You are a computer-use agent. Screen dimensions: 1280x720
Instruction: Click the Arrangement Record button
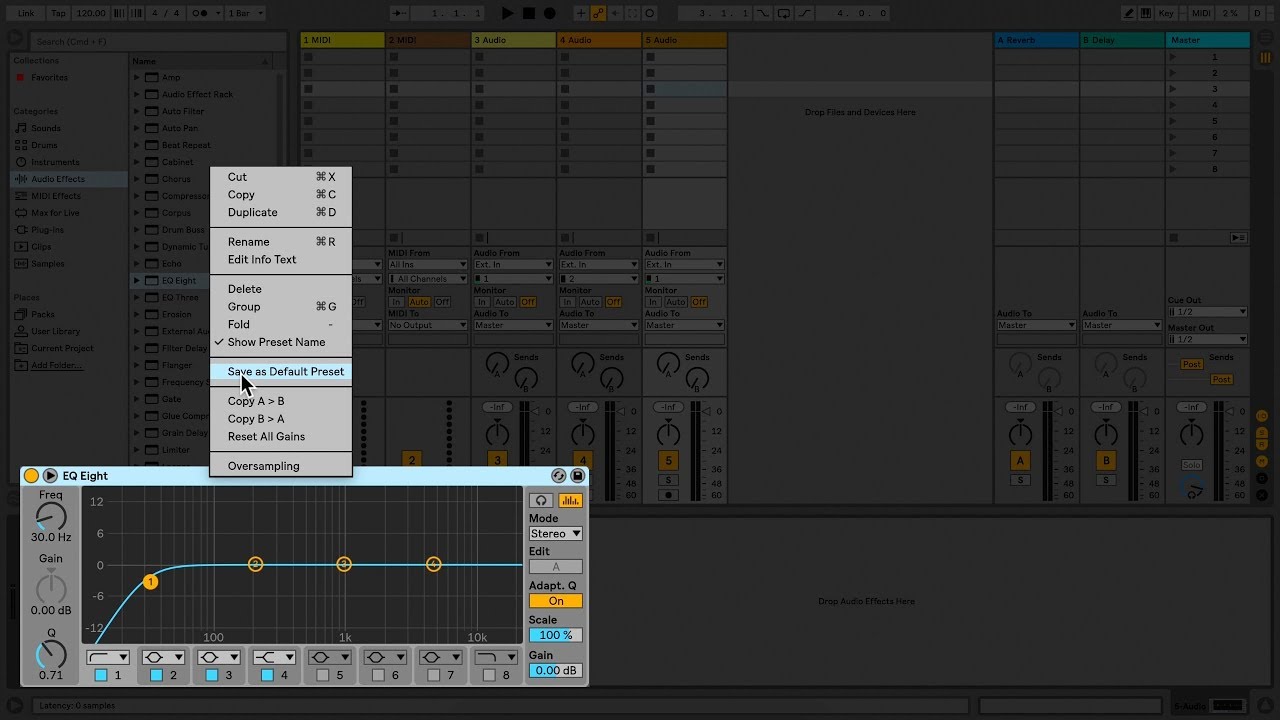549,13
